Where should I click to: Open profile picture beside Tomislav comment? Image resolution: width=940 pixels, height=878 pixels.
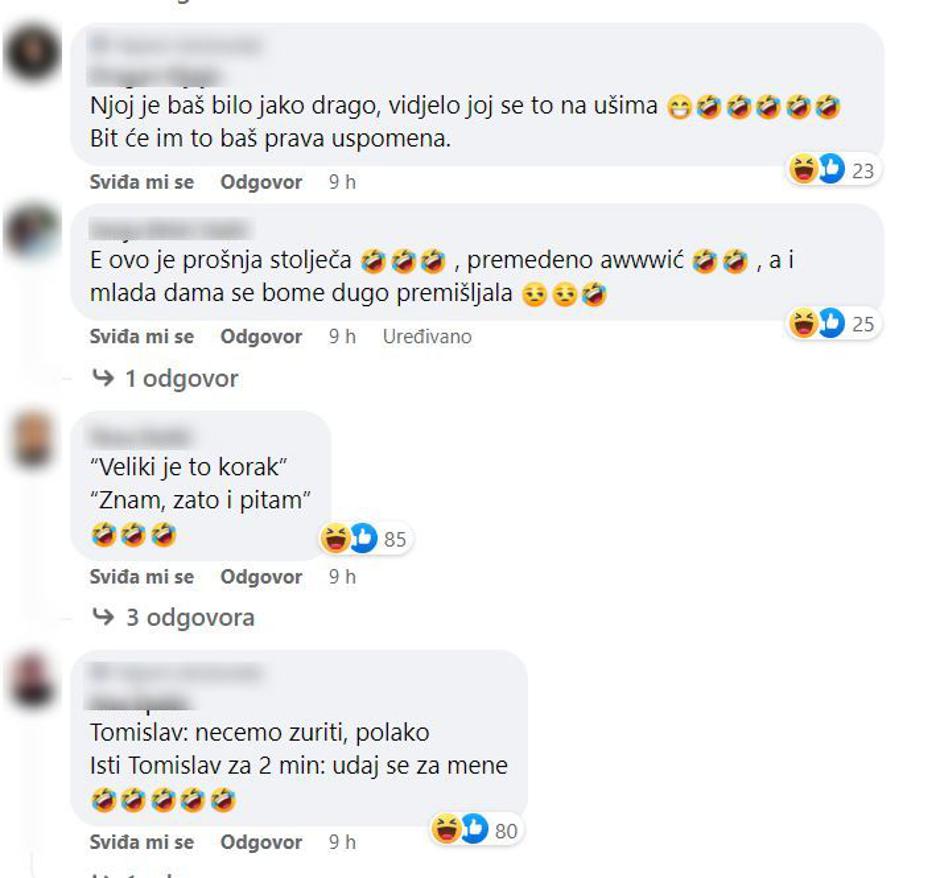pyautogui.click(x=32, y=679)
